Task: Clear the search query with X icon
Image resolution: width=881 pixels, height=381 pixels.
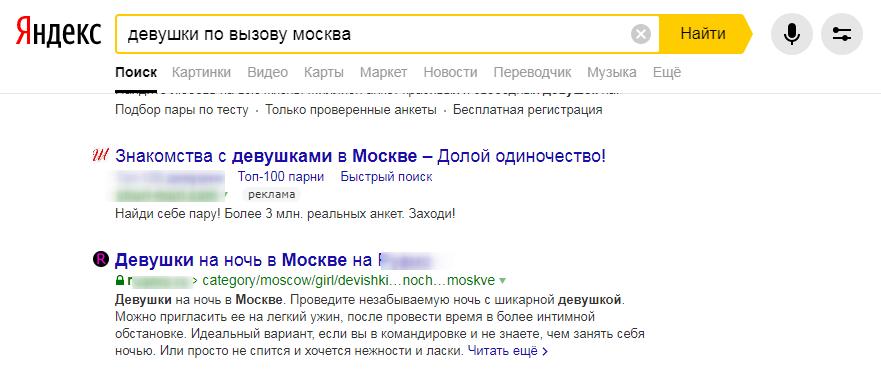Action: (x=641, y=34)
